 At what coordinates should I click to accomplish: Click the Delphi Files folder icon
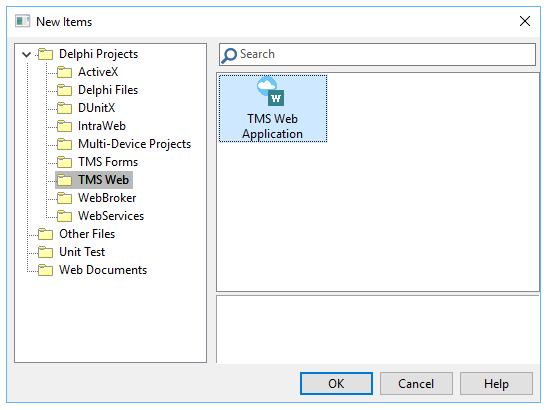click(x=64, y=90)
